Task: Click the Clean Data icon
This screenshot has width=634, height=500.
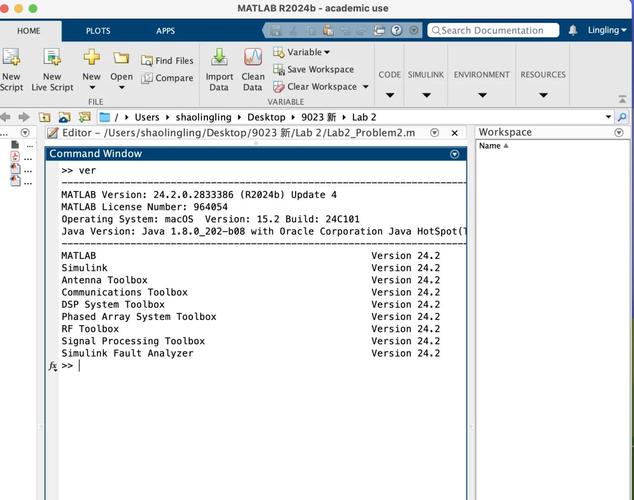Action: [x=253, y=57]
